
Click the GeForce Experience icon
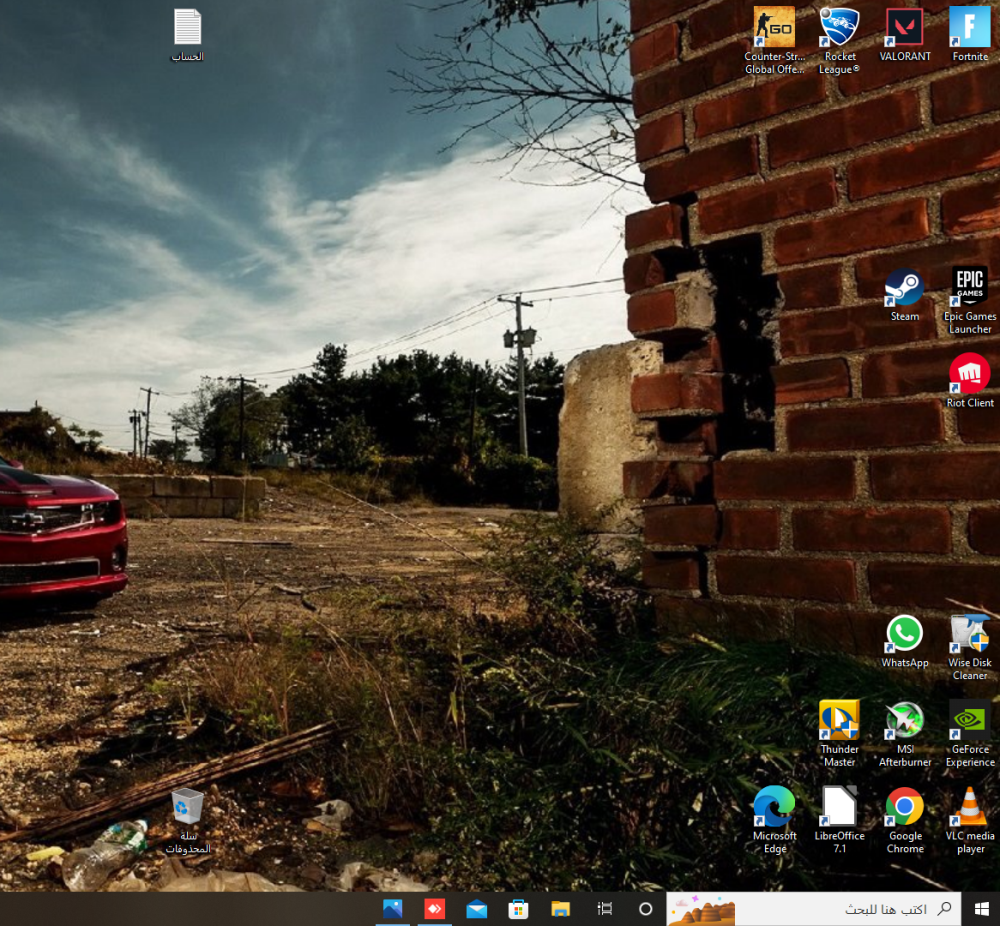[x=969, y=720]
